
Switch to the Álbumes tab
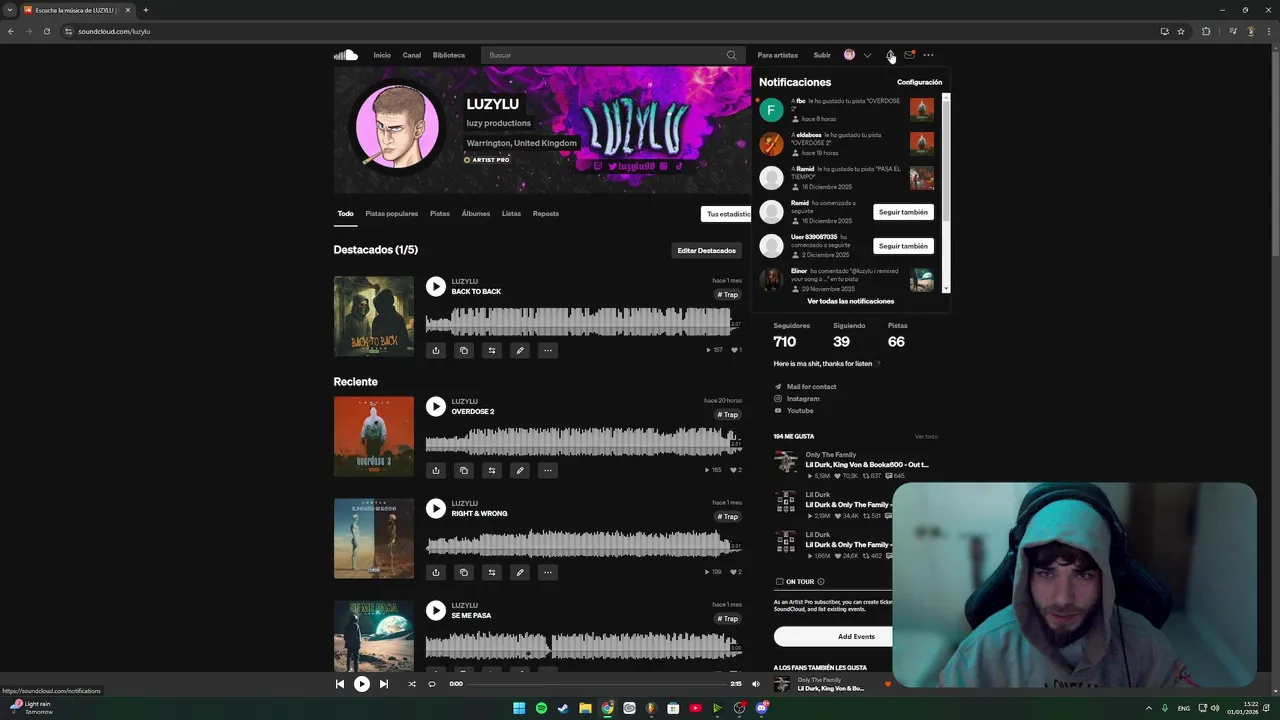(476, 213)
